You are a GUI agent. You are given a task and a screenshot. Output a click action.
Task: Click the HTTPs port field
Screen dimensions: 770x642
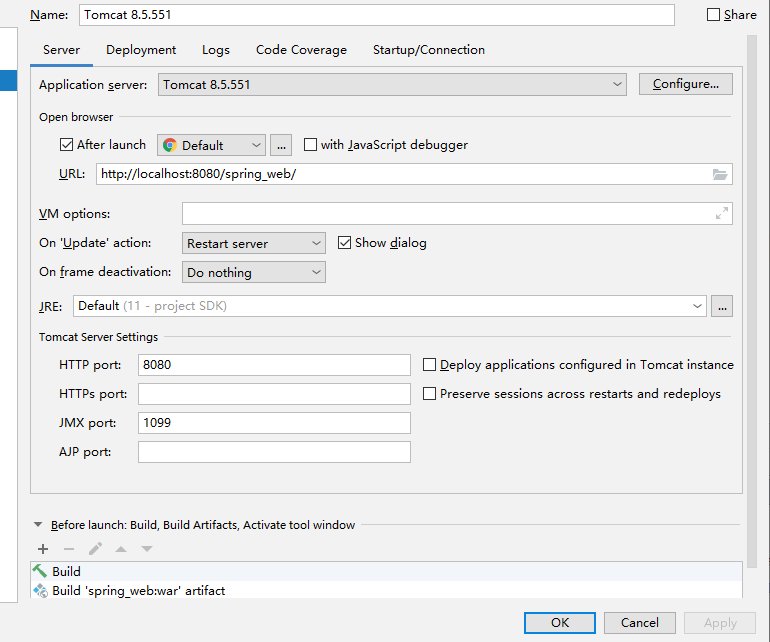click(274, 394)
